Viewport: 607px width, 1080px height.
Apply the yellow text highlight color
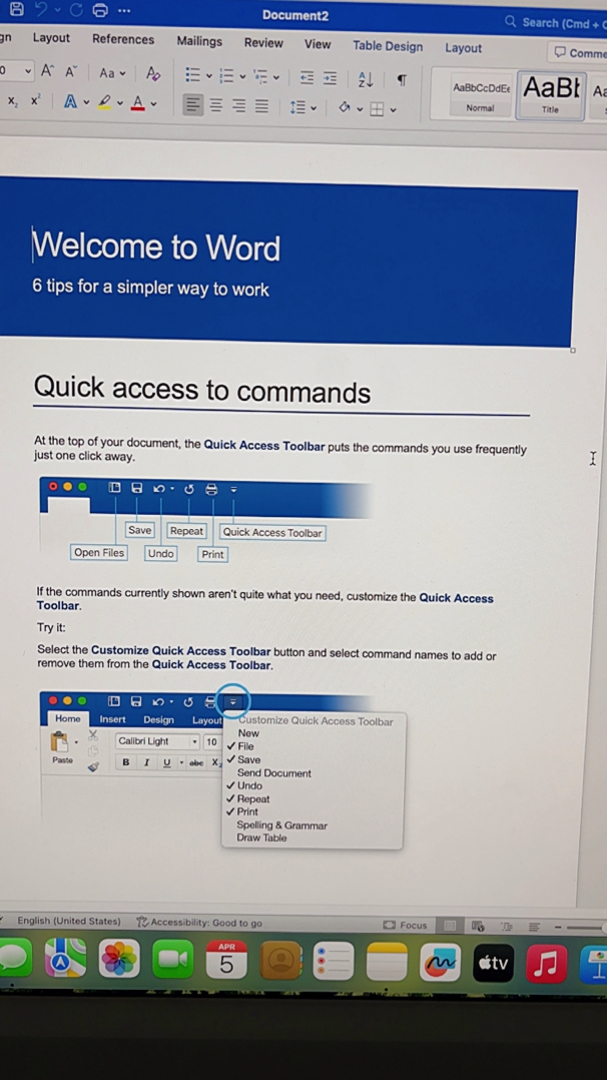point(104,103)
